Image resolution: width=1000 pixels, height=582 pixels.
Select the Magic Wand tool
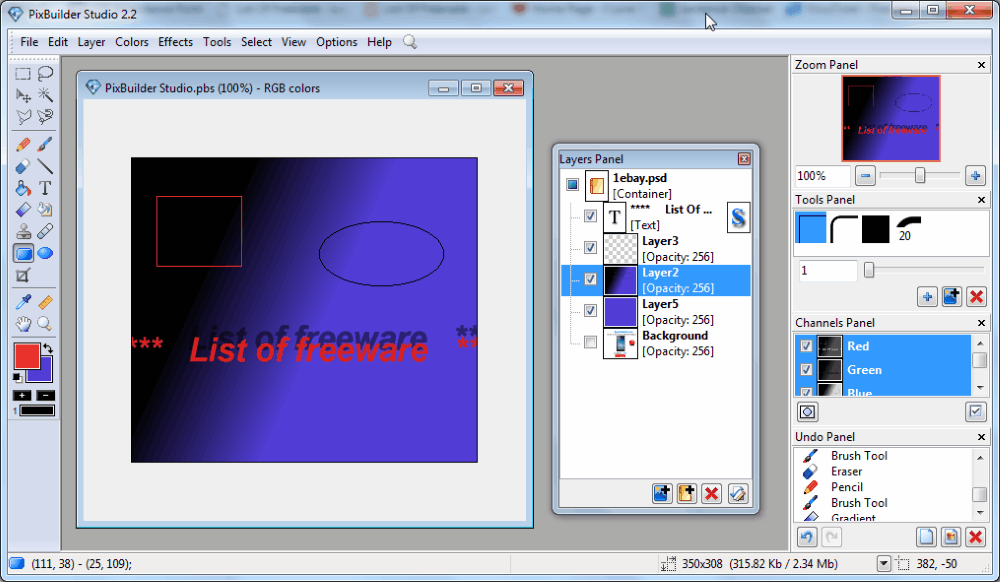[45, 96]
